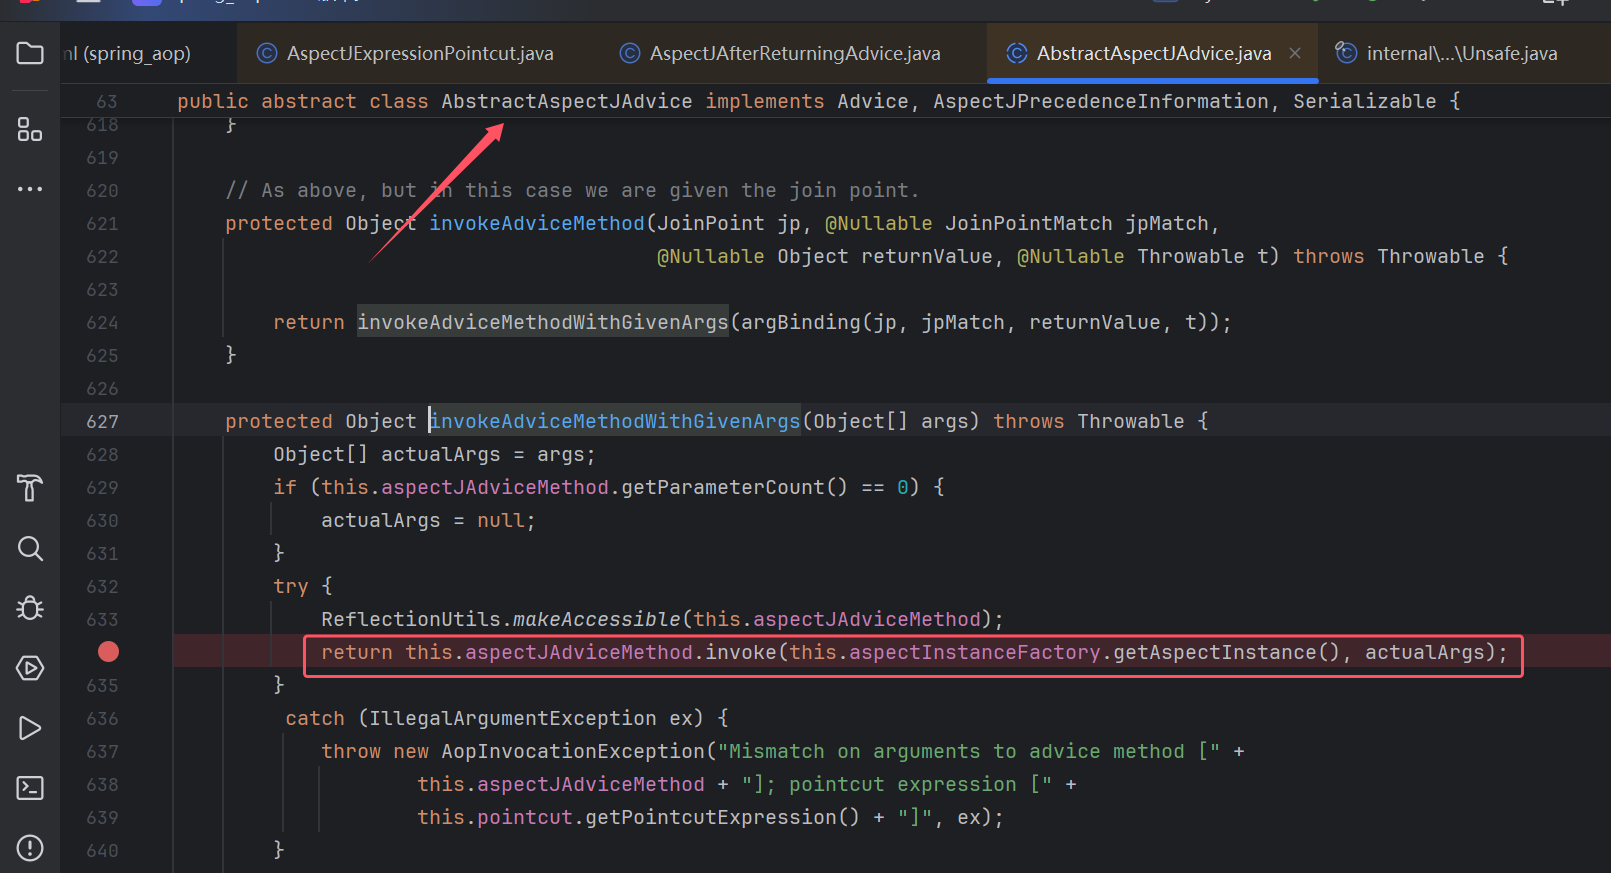Viewport: 1611px width, 873px height.
Task: Remove the breakpoint on the invoke line
Action: pyautogui.click(x=108, y=652)
